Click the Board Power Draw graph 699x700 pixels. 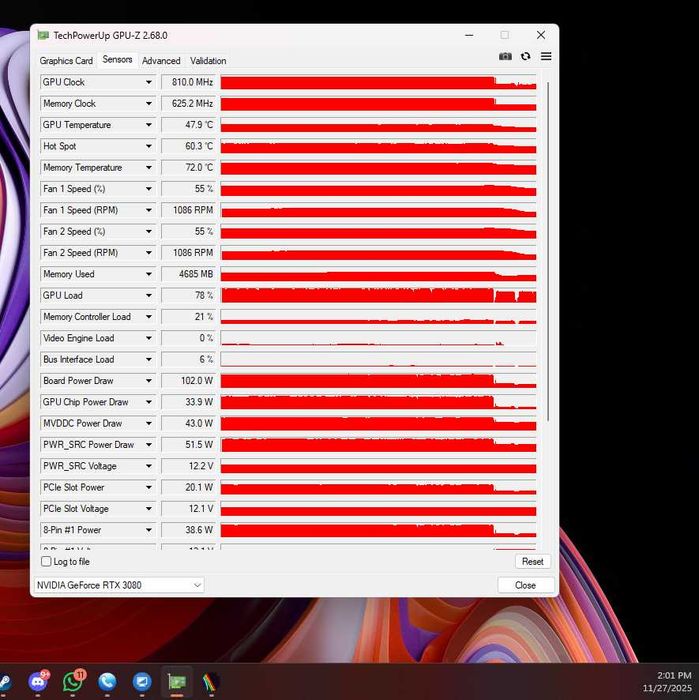point(378,381)
